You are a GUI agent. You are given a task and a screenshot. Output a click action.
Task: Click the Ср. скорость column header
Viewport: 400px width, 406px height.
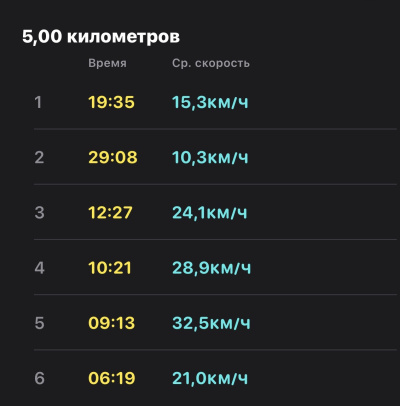point(211,63)
